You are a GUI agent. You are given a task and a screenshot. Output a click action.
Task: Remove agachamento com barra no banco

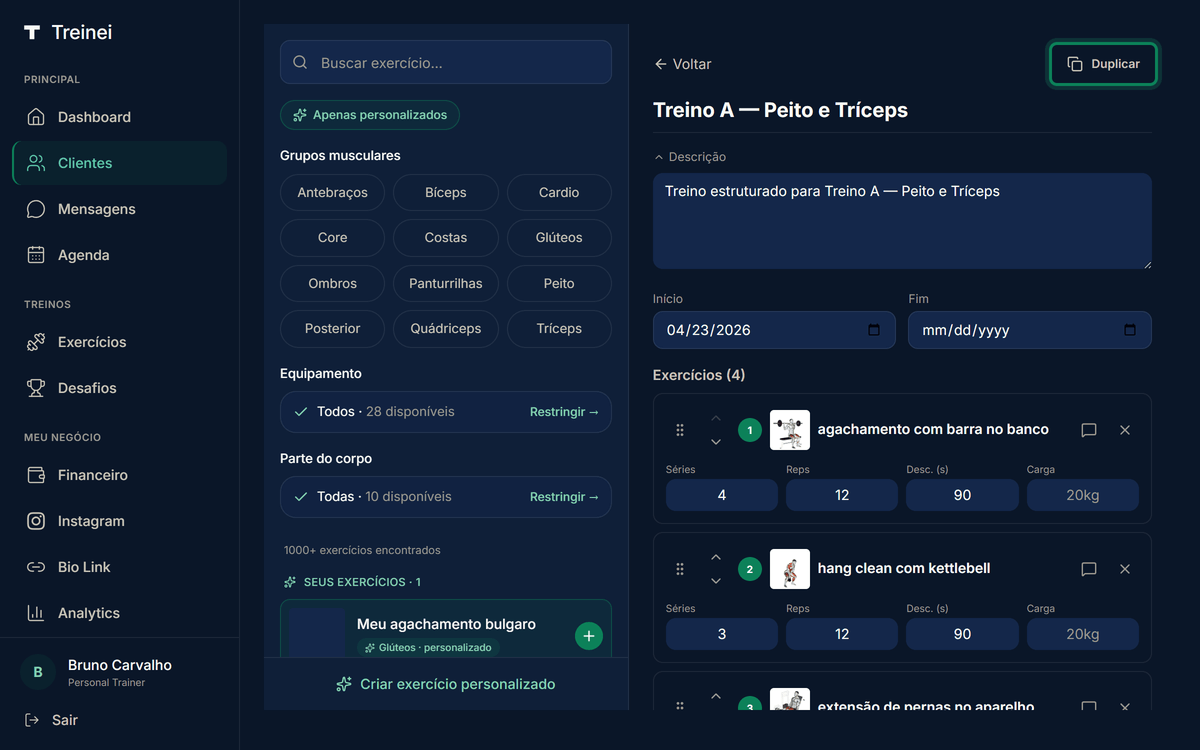coord(1125,430)
